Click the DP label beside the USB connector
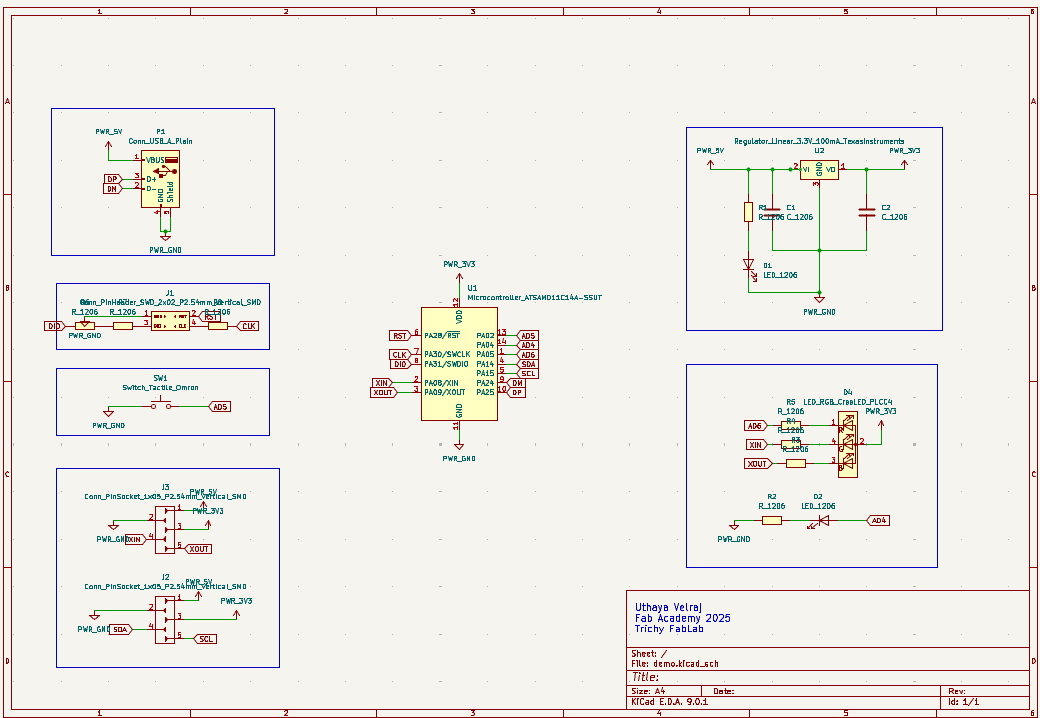This screenshot has height=718, width=1040. tap(113, 179)
